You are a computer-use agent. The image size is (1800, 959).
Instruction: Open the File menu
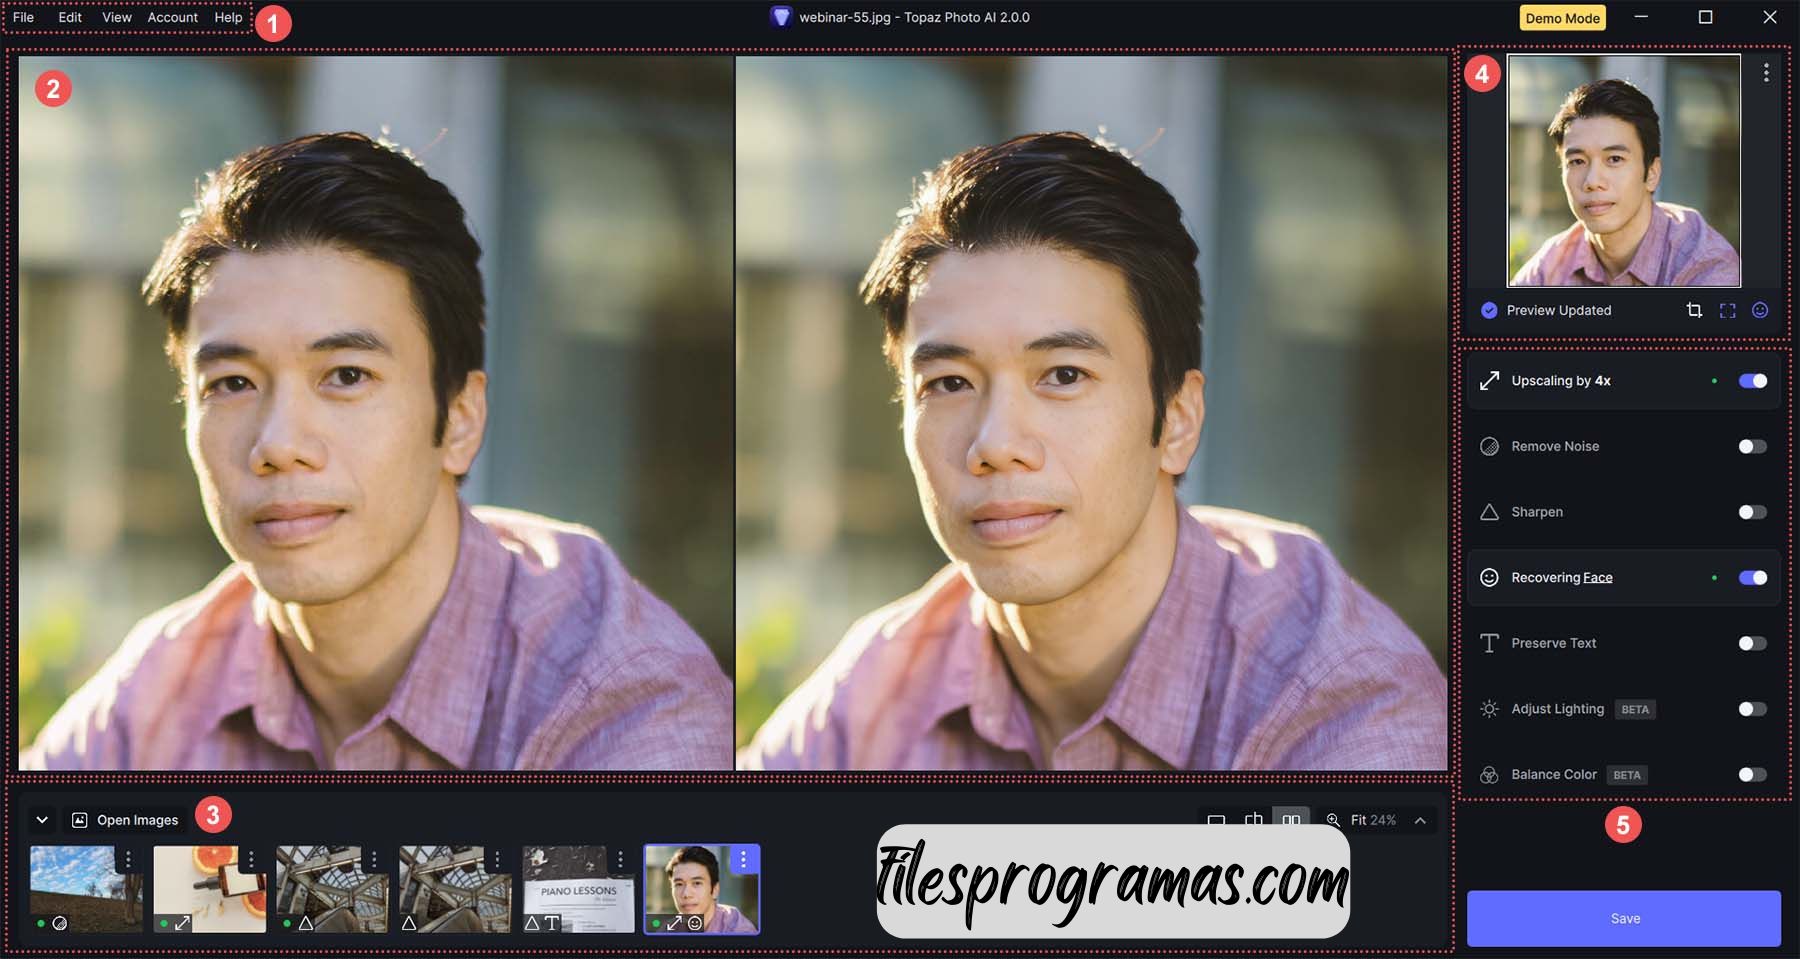pos(23,17)
